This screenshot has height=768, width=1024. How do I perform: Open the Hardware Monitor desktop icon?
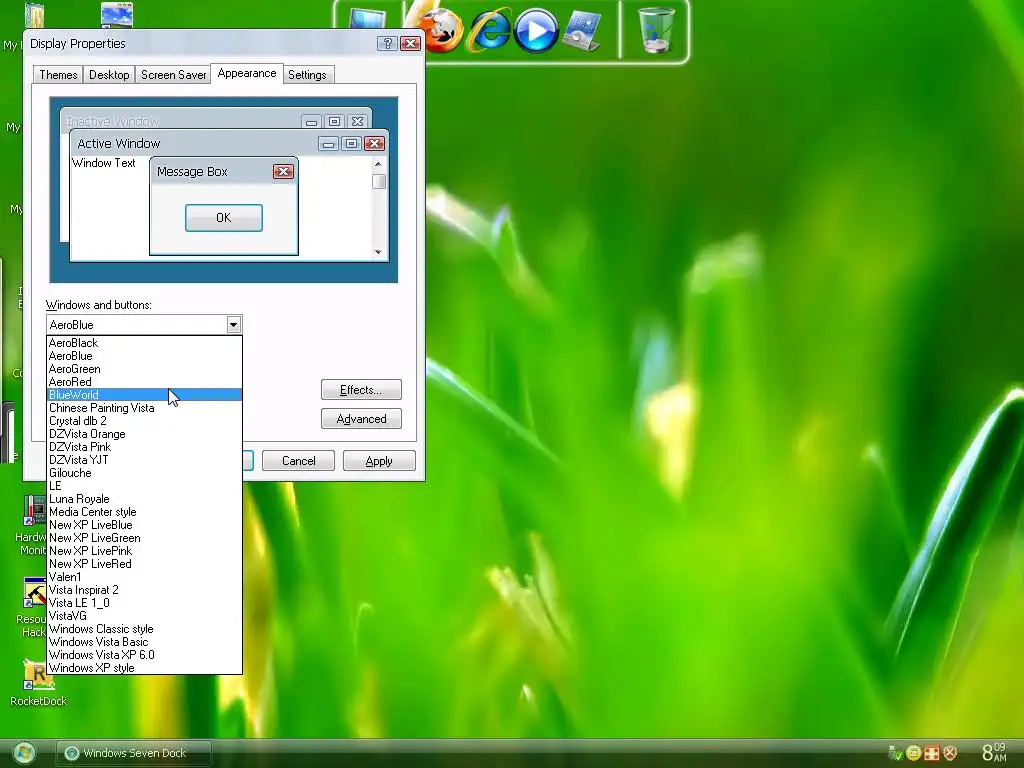click(33, 525)
